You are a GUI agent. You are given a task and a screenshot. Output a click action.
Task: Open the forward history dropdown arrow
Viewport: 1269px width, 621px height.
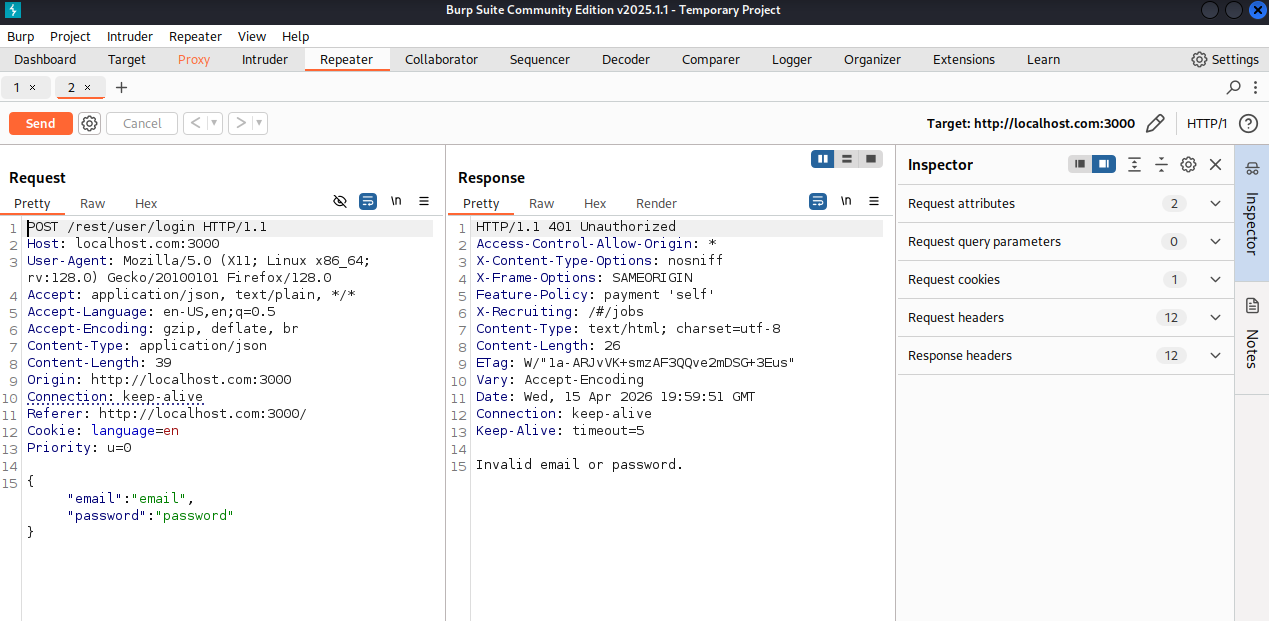(259, 123)
